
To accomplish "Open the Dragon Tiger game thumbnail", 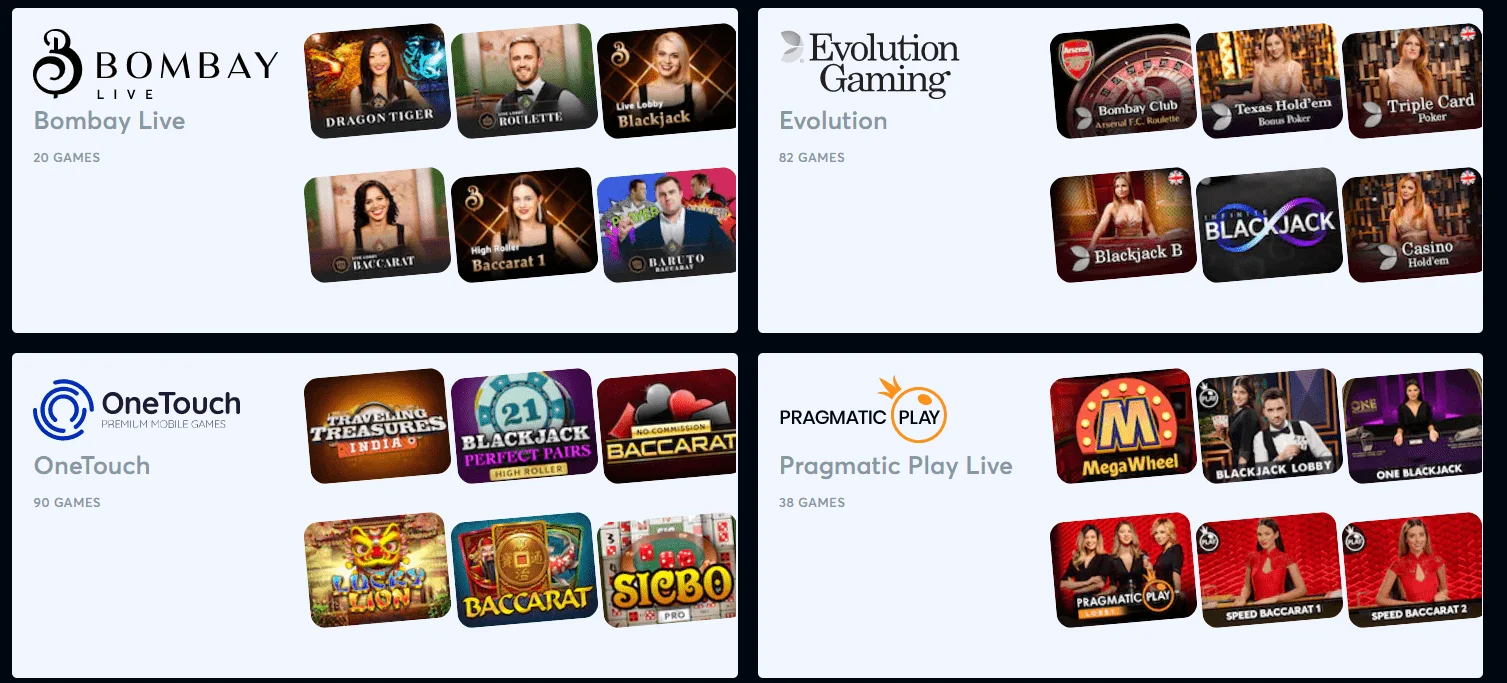I will click(x=375, y=81).
